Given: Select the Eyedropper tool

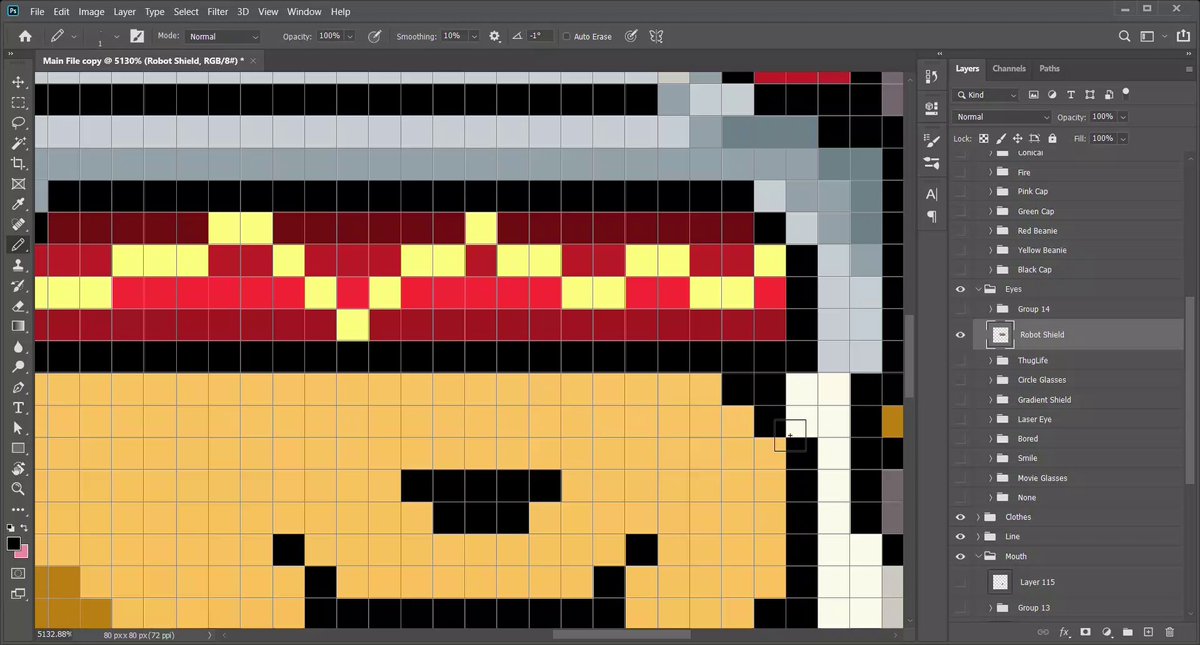Looking at the screenshot, I should (18, 204).
